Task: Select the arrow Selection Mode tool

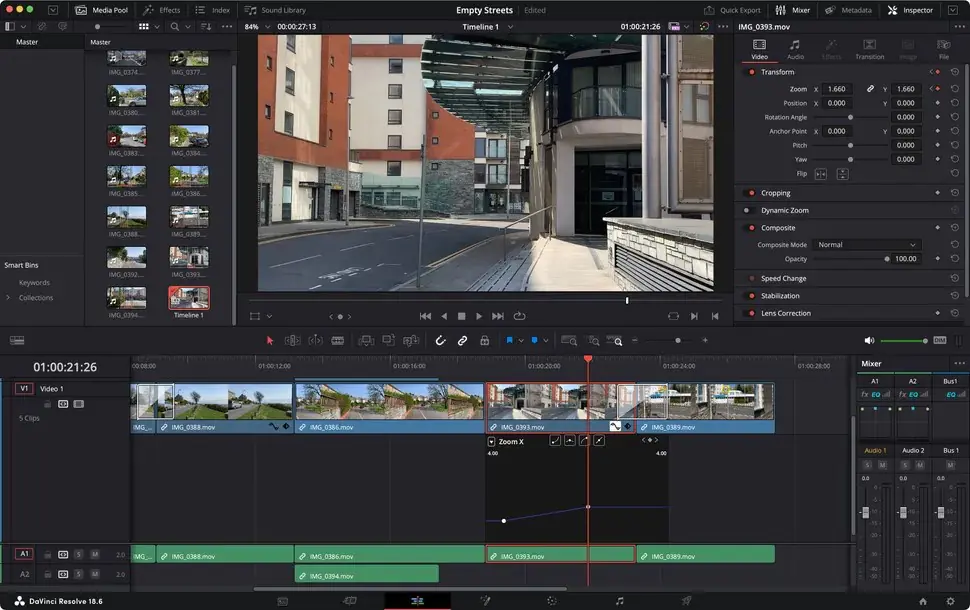Action: 269,340
